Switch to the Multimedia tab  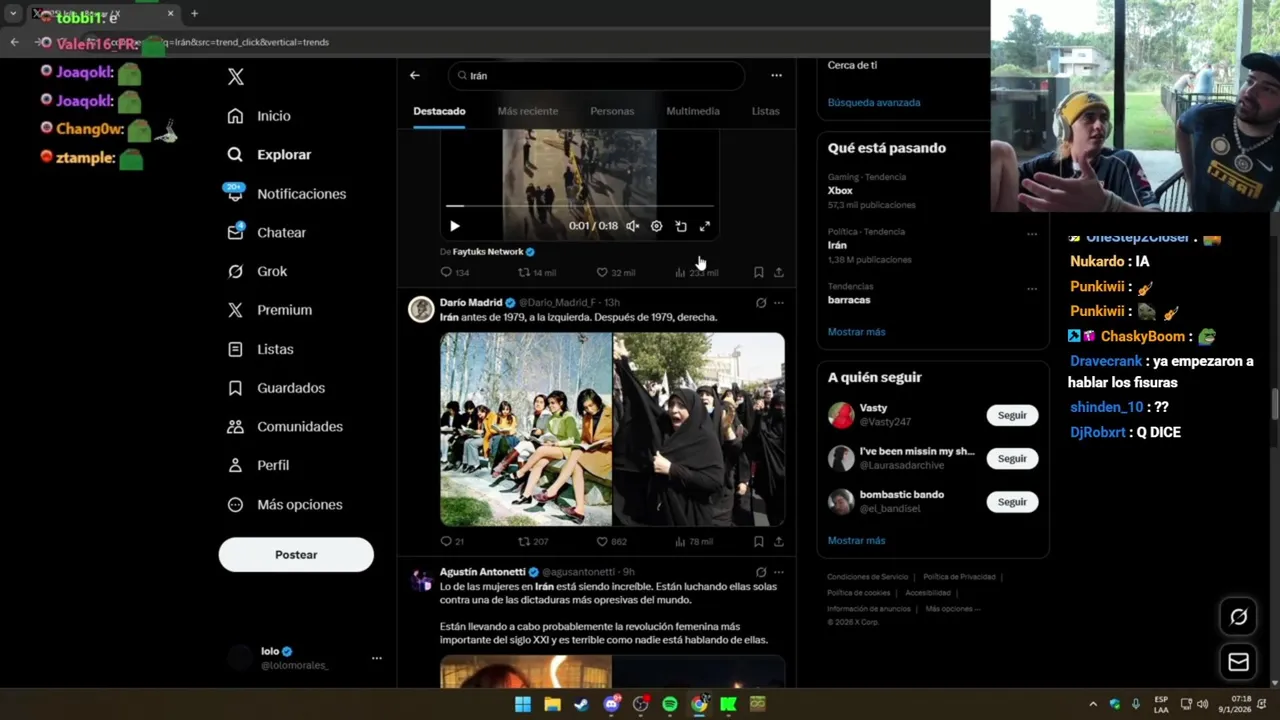693,111
